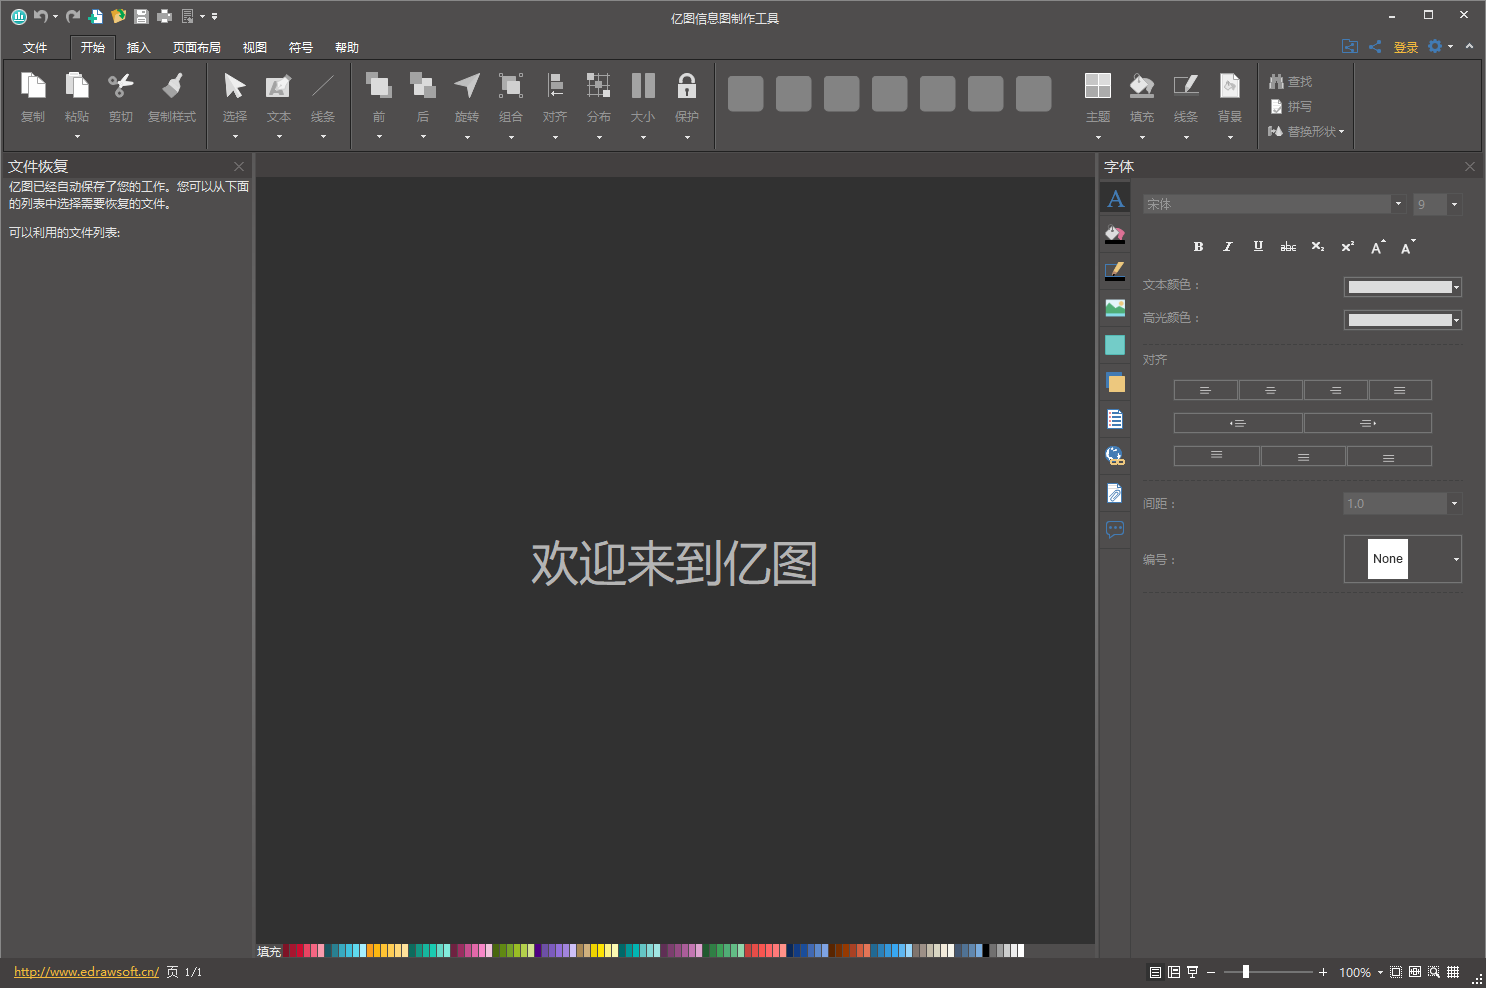Open the 100% zoom level dropdown
The image size is (1486, 988).
[1380, 972]
